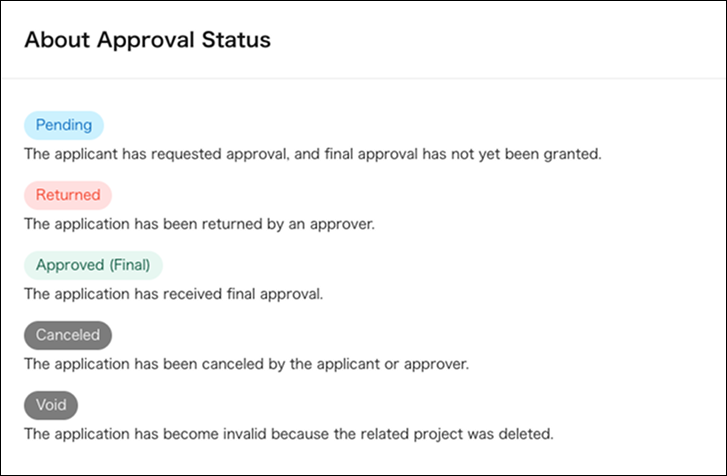Click the gray Void status badge
The width and height of the screenshot is (727, 476).
point(51,405)
